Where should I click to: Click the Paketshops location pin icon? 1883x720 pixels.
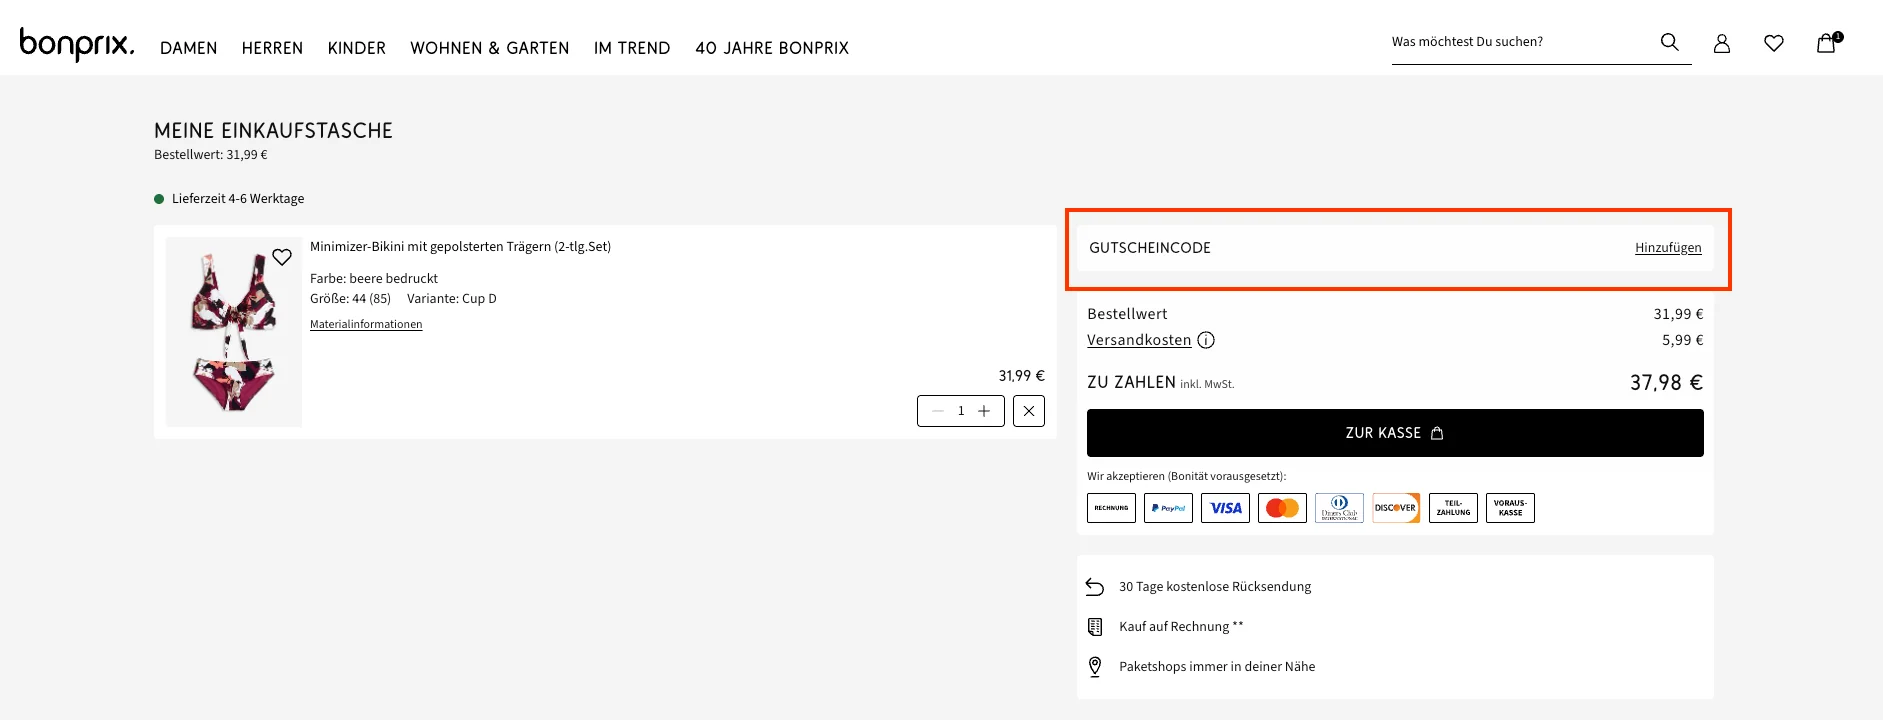[1095, 666]
